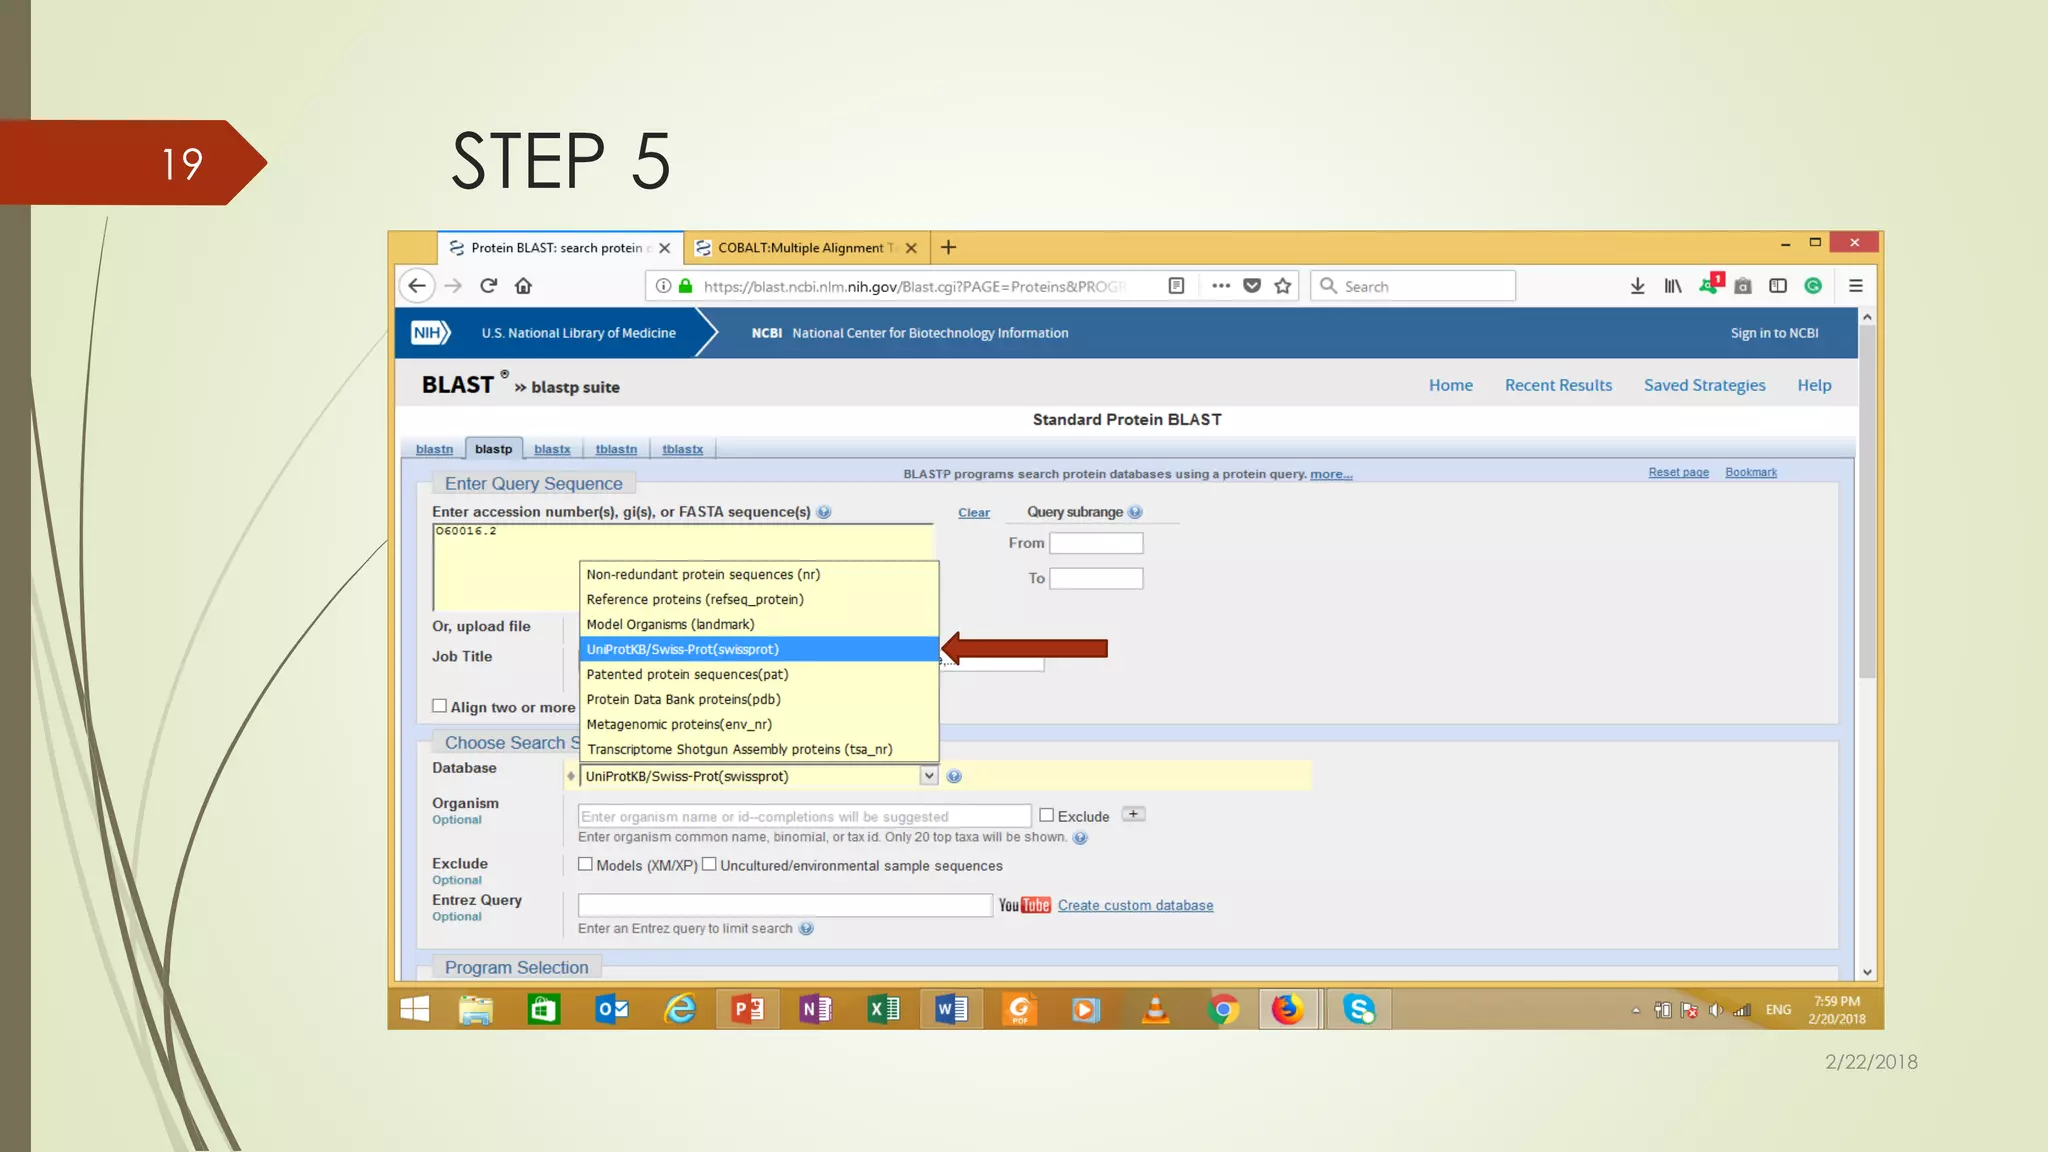Enable Uncultured/environmental sample sequences checkbox
The image size is (2048, 1152).
(709, 864)
